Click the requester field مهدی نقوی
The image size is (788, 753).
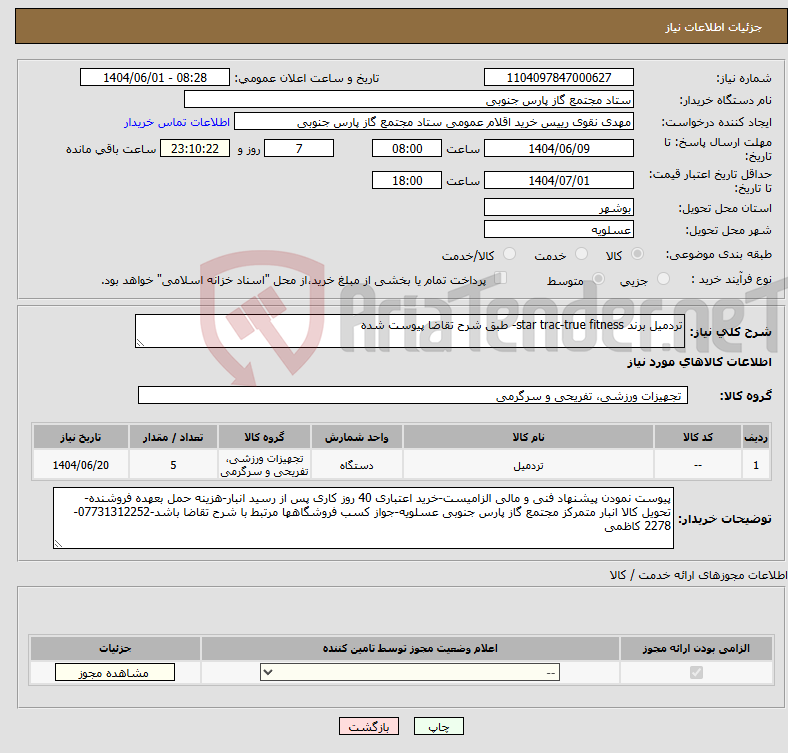click(x=434, y=122)
